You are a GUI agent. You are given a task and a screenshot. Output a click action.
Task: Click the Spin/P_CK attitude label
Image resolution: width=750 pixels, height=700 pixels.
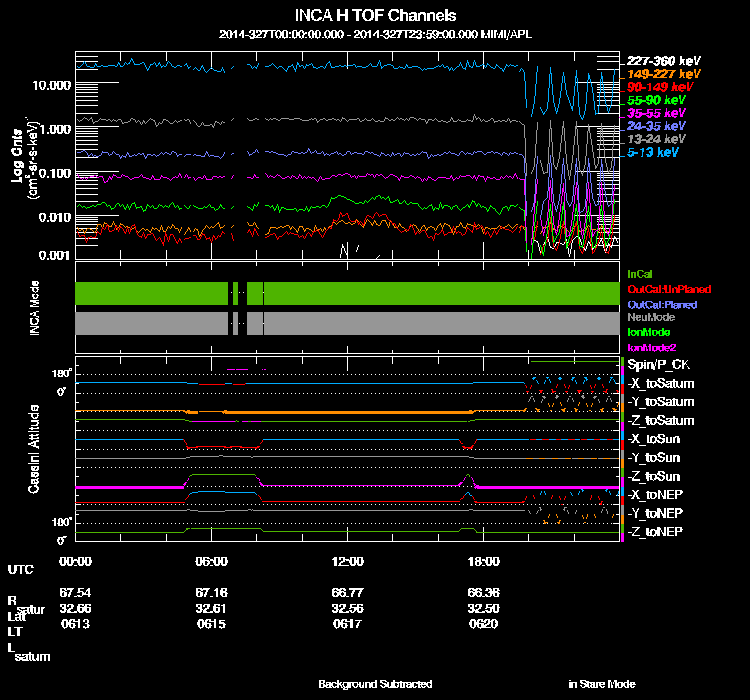tap(657, 365)
